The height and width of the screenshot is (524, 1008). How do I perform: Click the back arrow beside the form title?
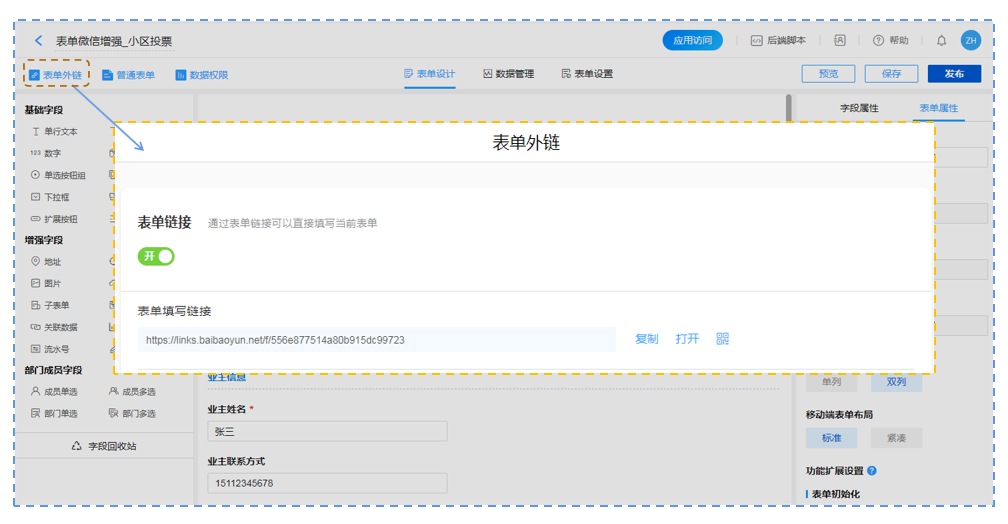39,41
